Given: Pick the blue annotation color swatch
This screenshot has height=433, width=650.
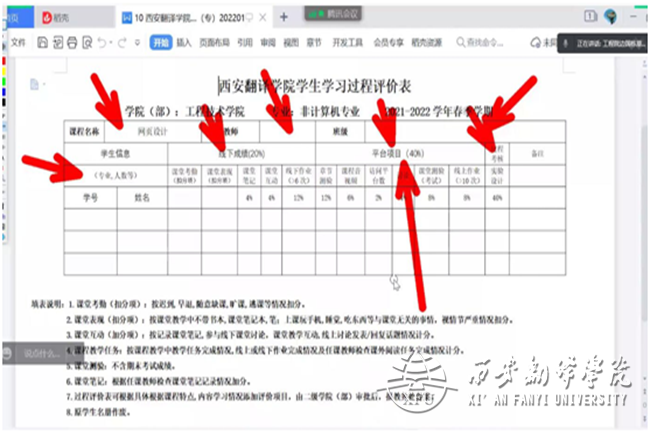Looking at the screenshot, I should click(4, 91).
